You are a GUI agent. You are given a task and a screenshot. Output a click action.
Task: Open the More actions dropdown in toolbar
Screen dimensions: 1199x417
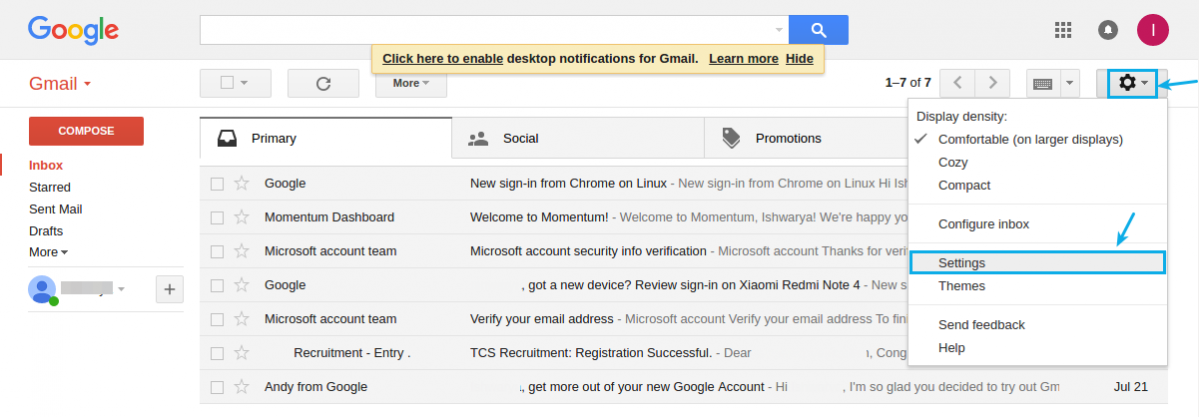(x=411, y=83)
